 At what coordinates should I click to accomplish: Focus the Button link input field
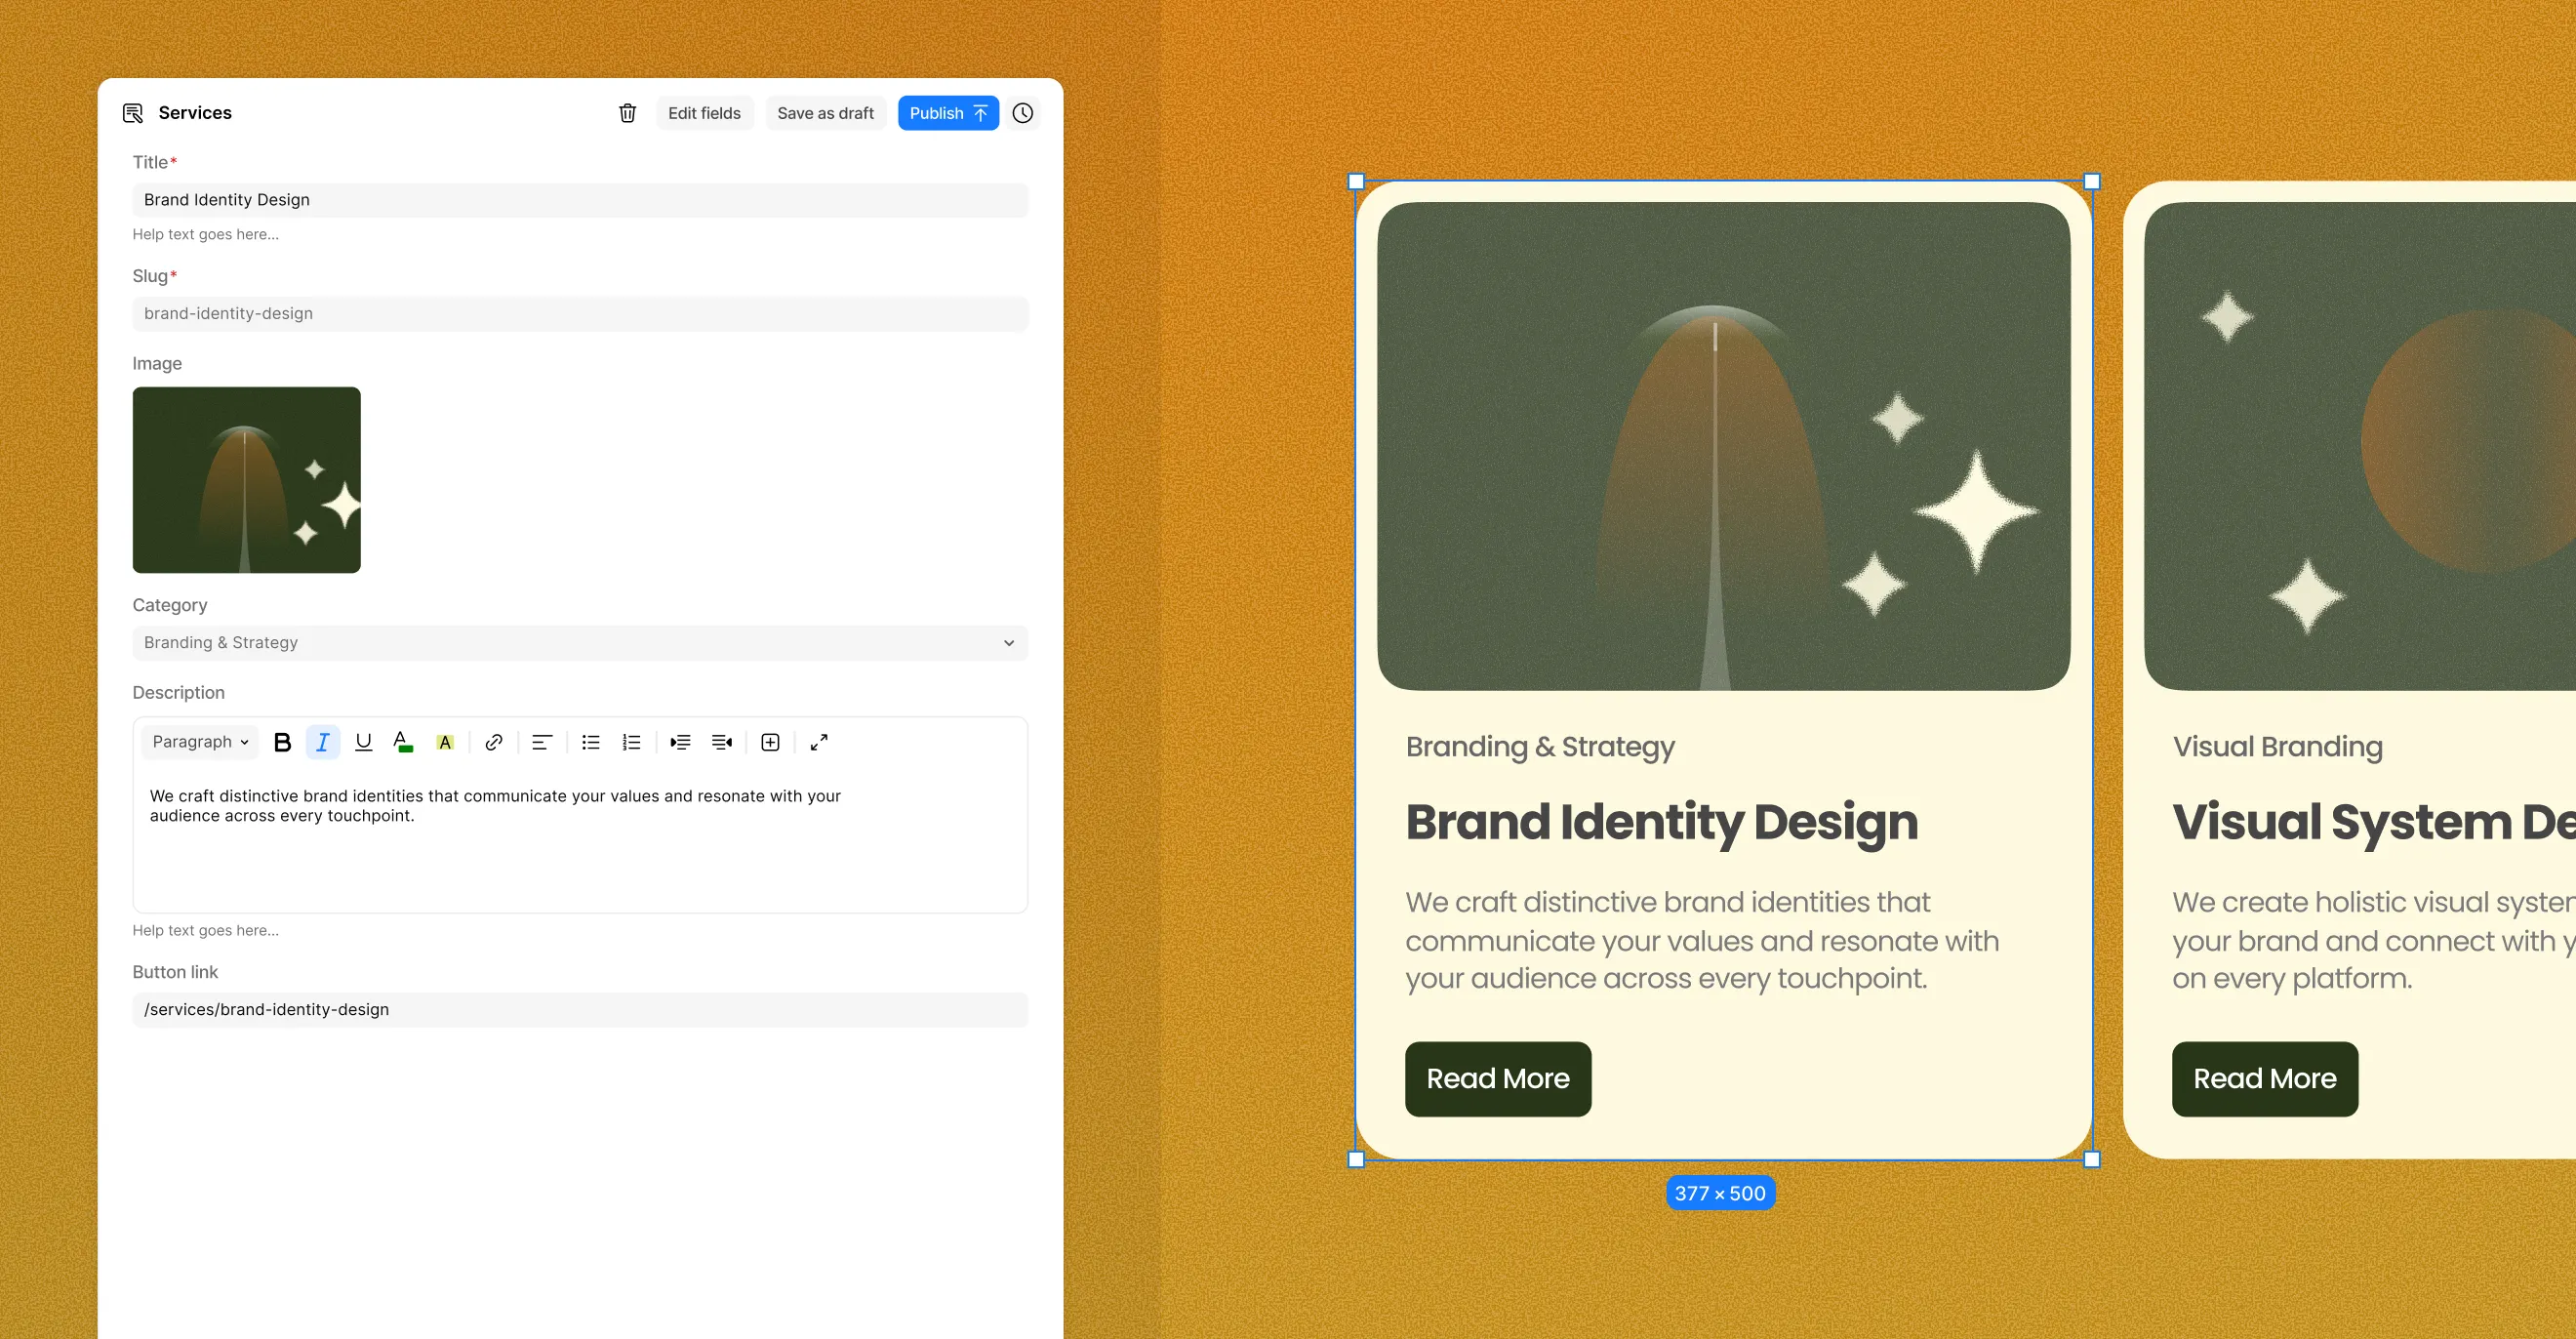pyautogui.click(x=580, y=1010)
